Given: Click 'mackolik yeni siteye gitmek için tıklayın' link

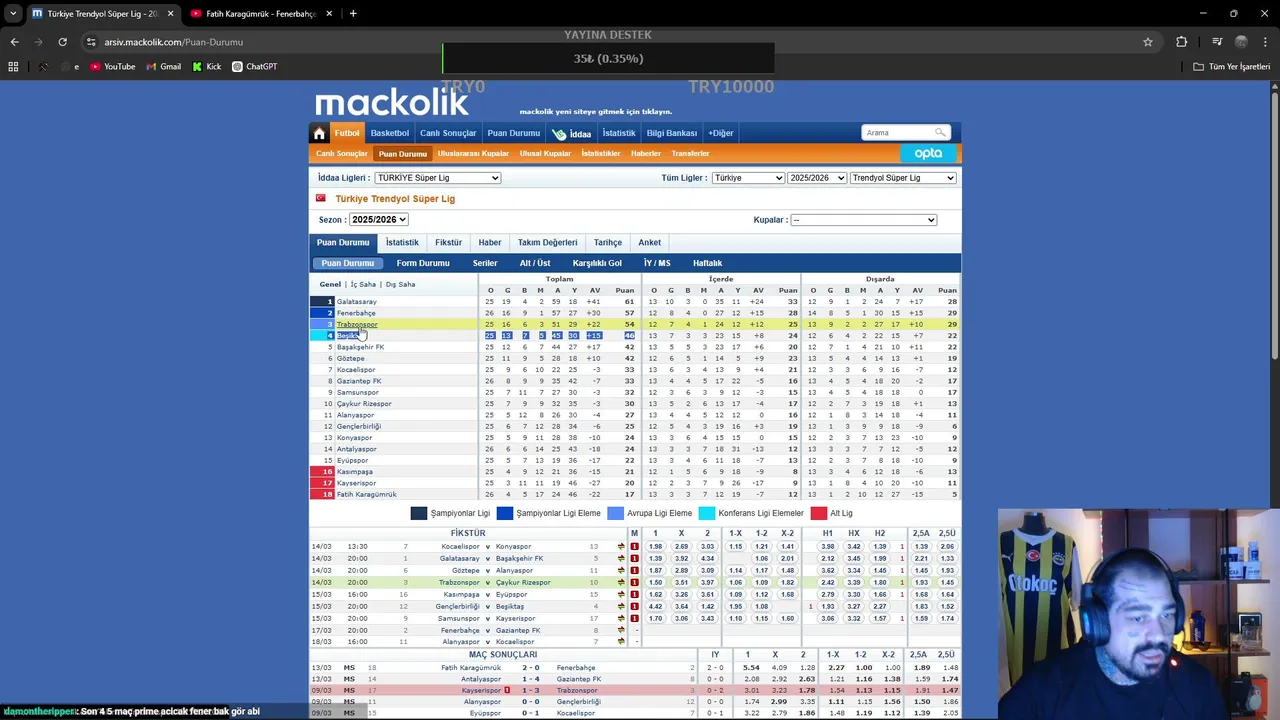Looking at the screenshot, I should [596, 112].
